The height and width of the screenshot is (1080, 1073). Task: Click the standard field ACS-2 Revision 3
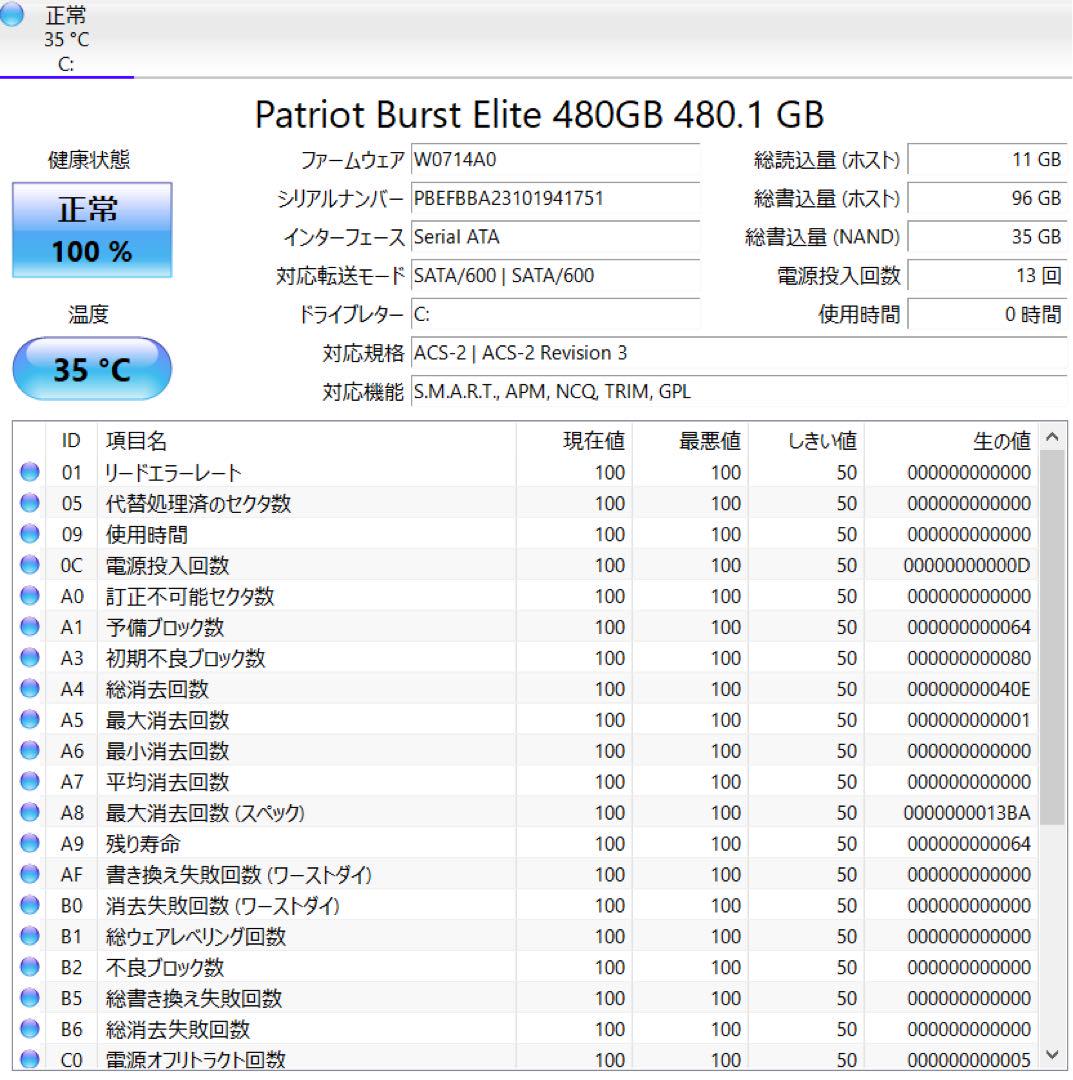pyautogui.click(x=739, y=353)
